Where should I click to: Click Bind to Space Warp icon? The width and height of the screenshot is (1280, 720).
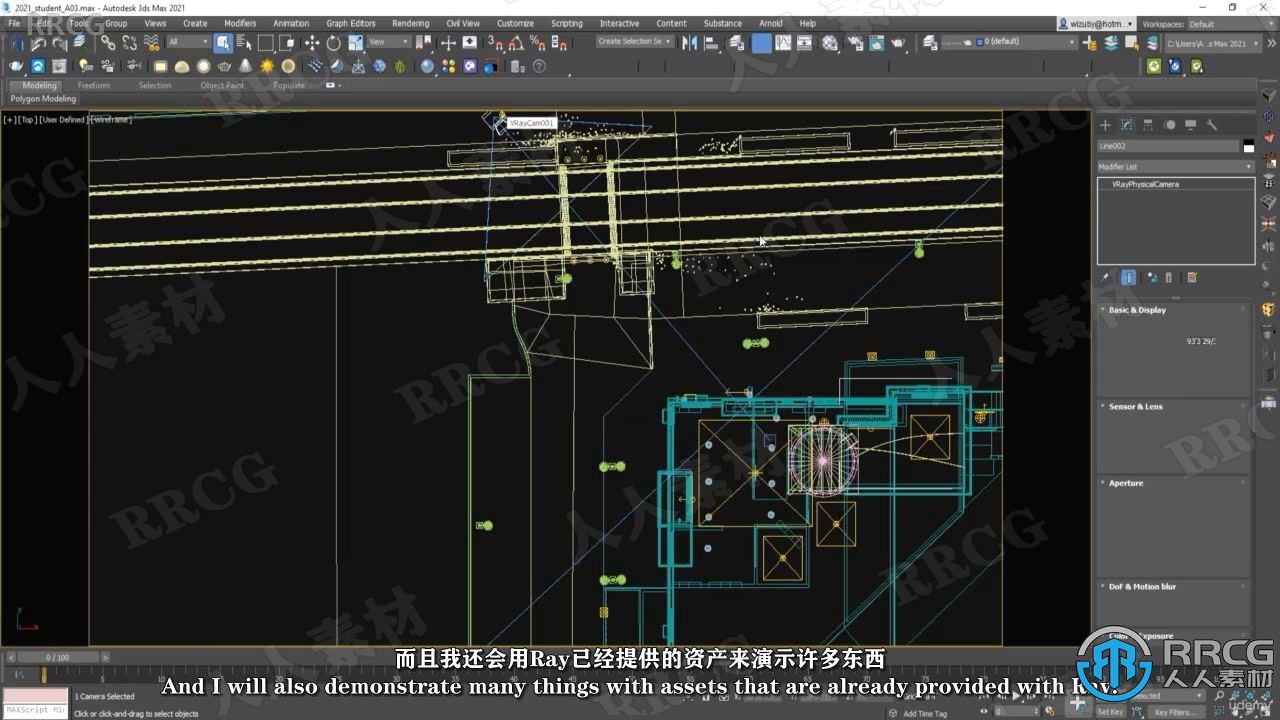151,43
